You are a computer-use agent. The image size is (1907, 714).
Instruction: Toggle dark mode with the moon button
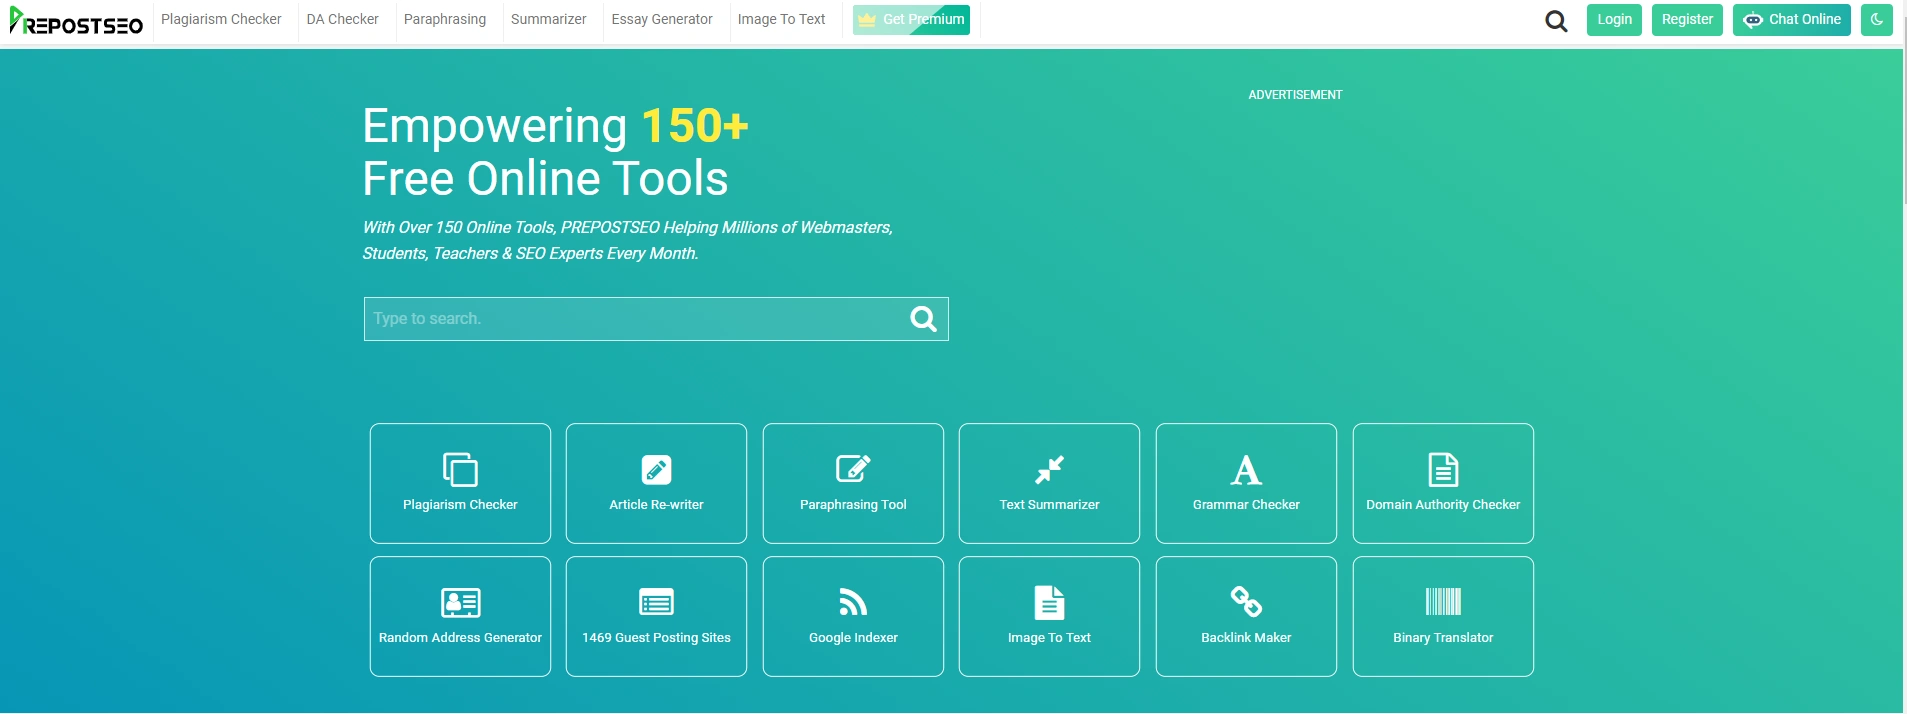1876,20
